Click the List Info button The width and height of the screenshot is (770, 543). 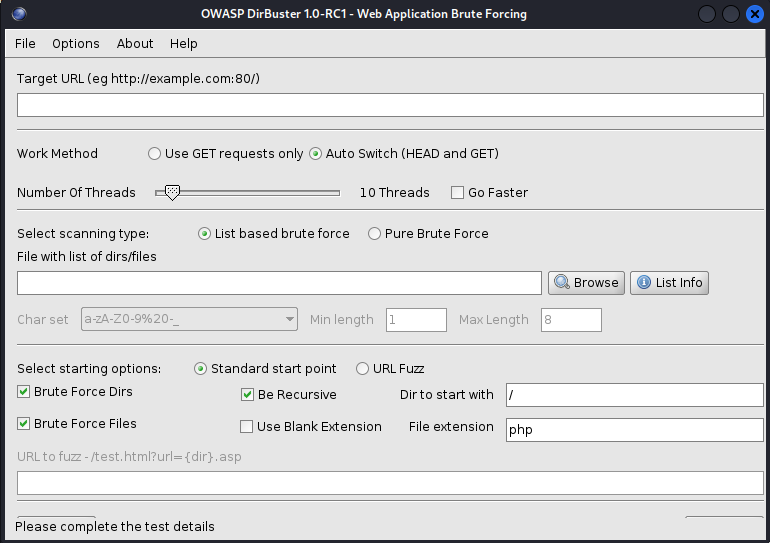[669, 283]
